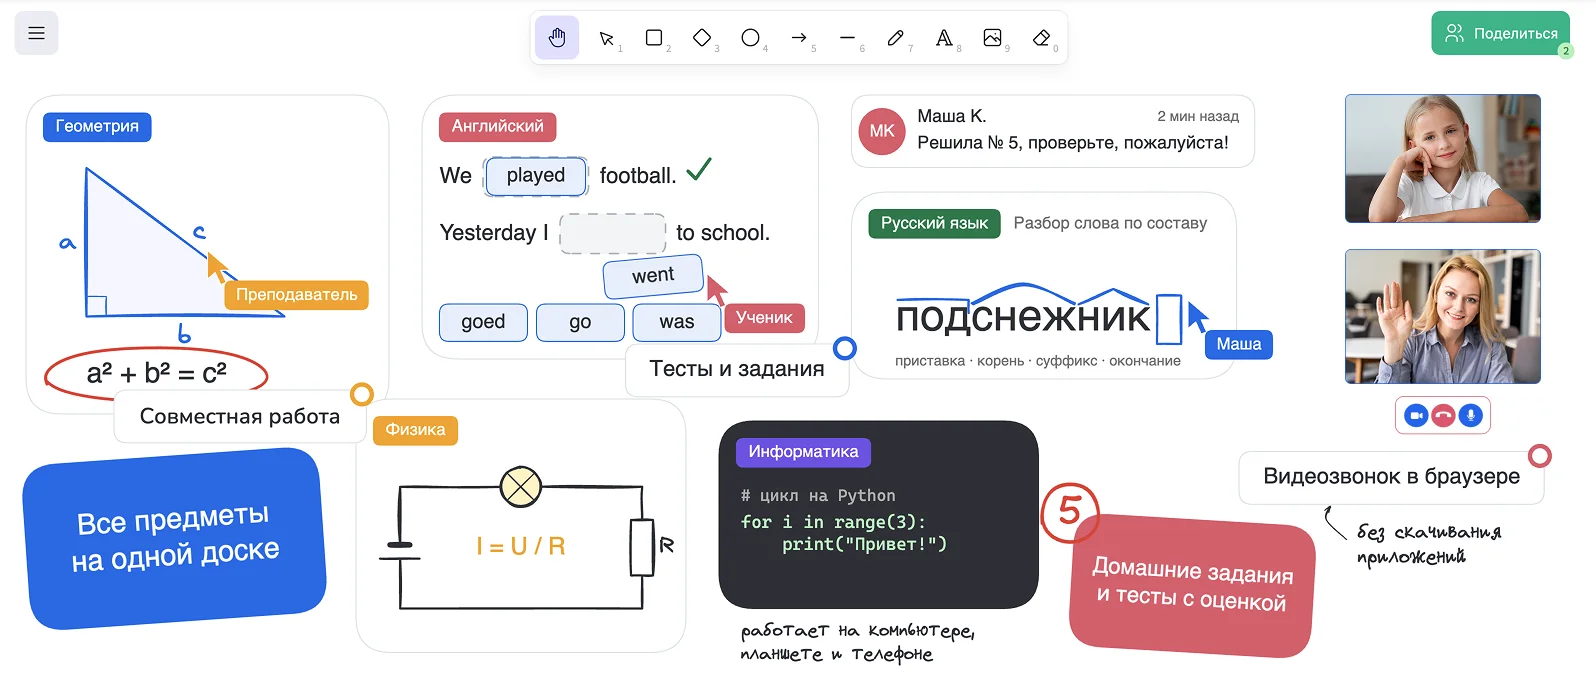Select the Arrow drawing tool
1596x687 pixels.
[x=799, y=38]
